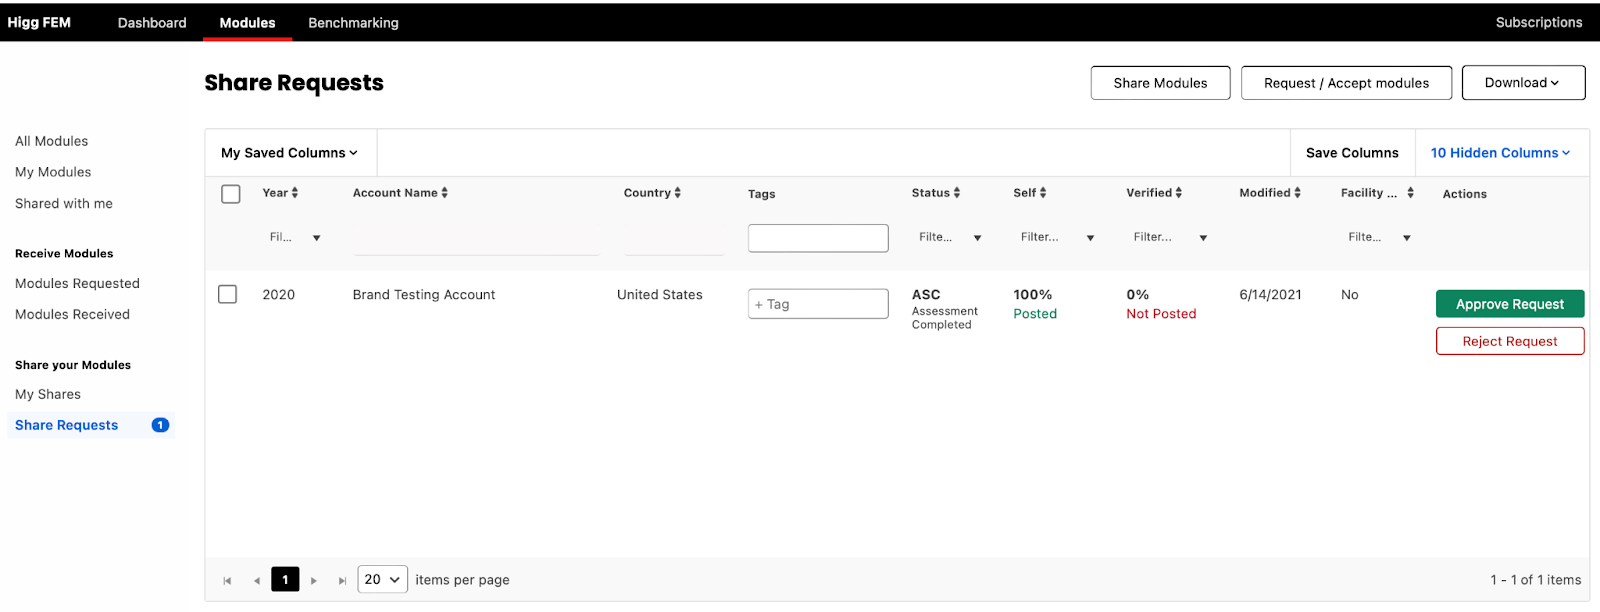
Task: Sort by Year column arrows
Action: coord(295,193)
